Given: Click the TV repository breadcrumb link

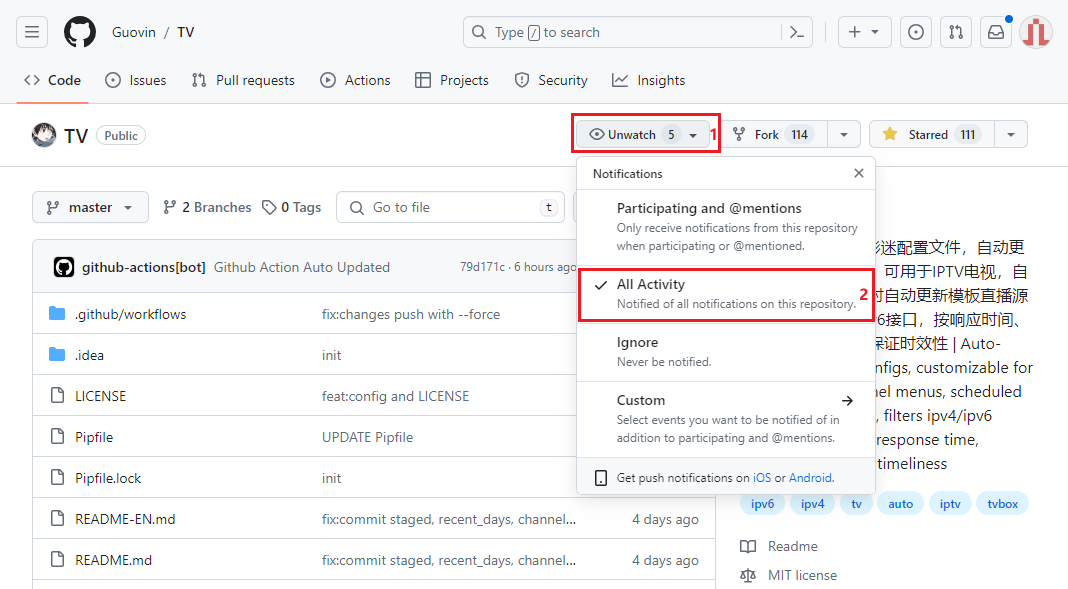Looking at the screenshot, I should click(185, 32).
